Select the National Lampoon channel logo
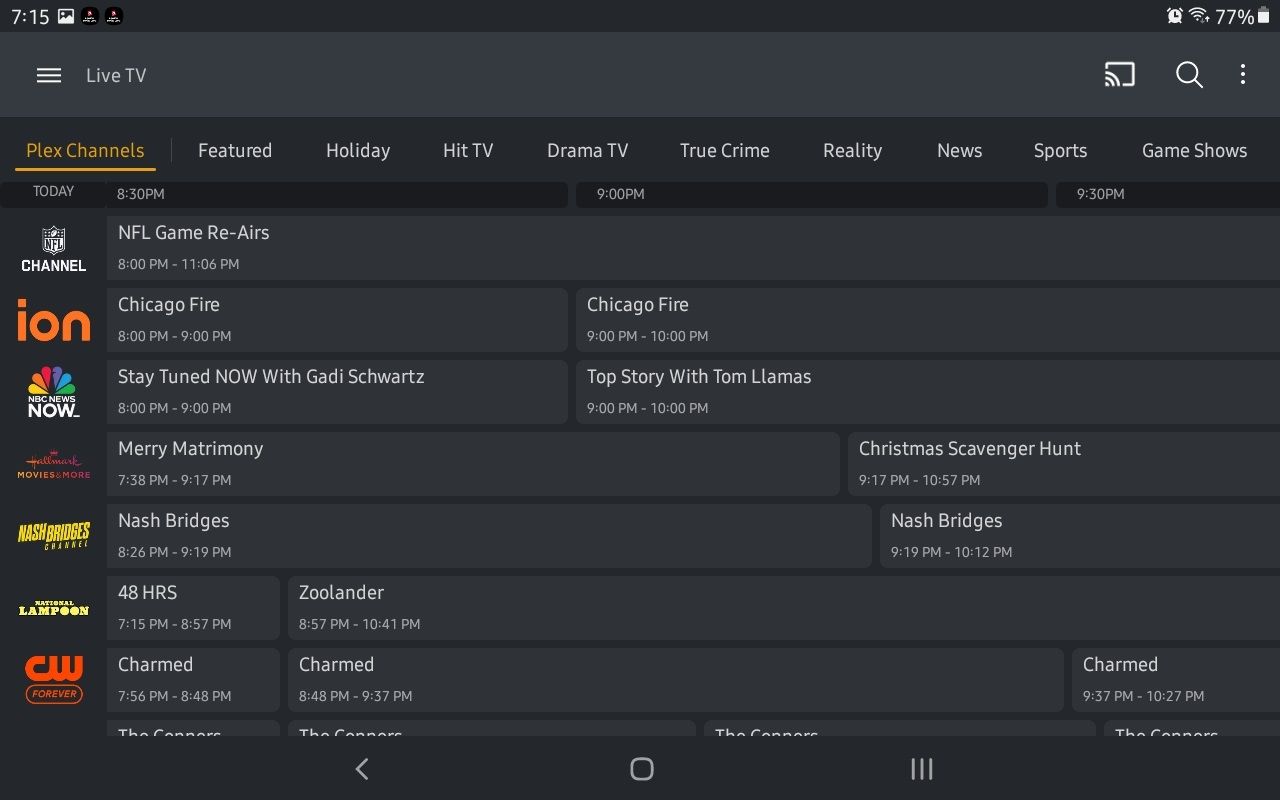 [53, 608]
